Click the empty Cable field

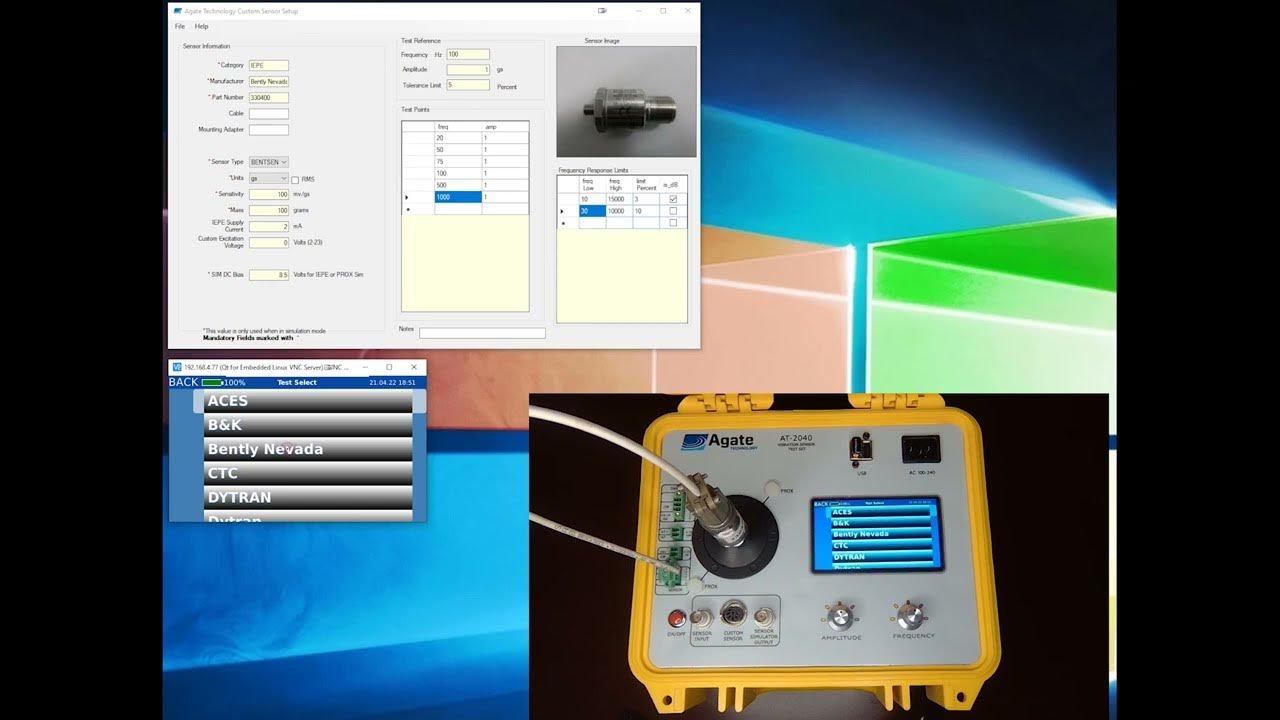point(269,113)
